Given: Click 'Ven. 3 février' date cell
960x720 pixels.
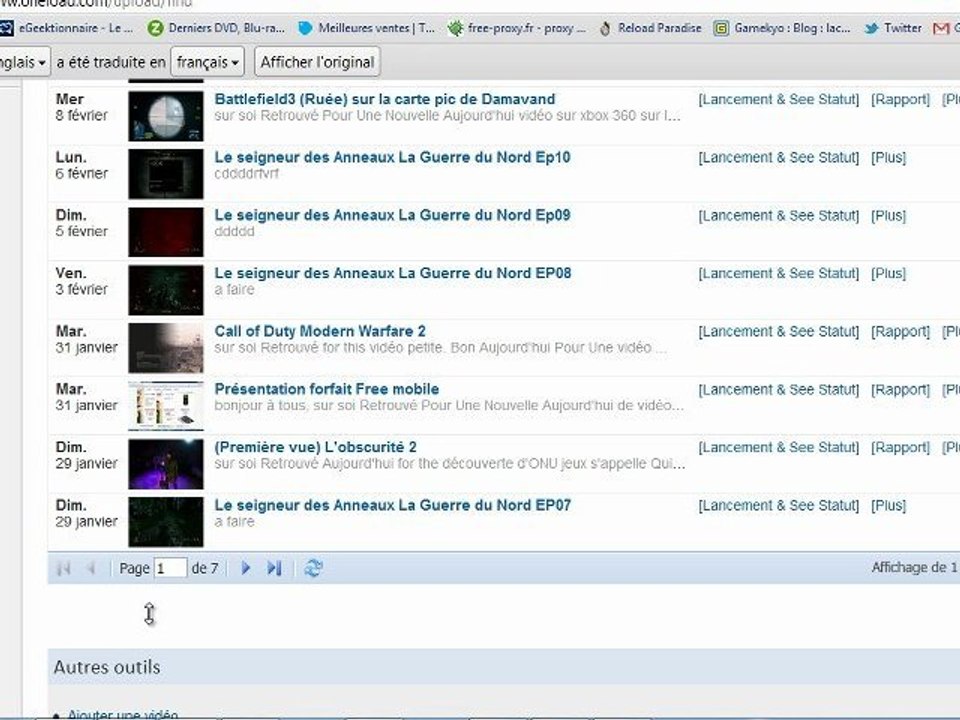Looking at the screenshot, I should pyautogui.click(x=81, y=281).
